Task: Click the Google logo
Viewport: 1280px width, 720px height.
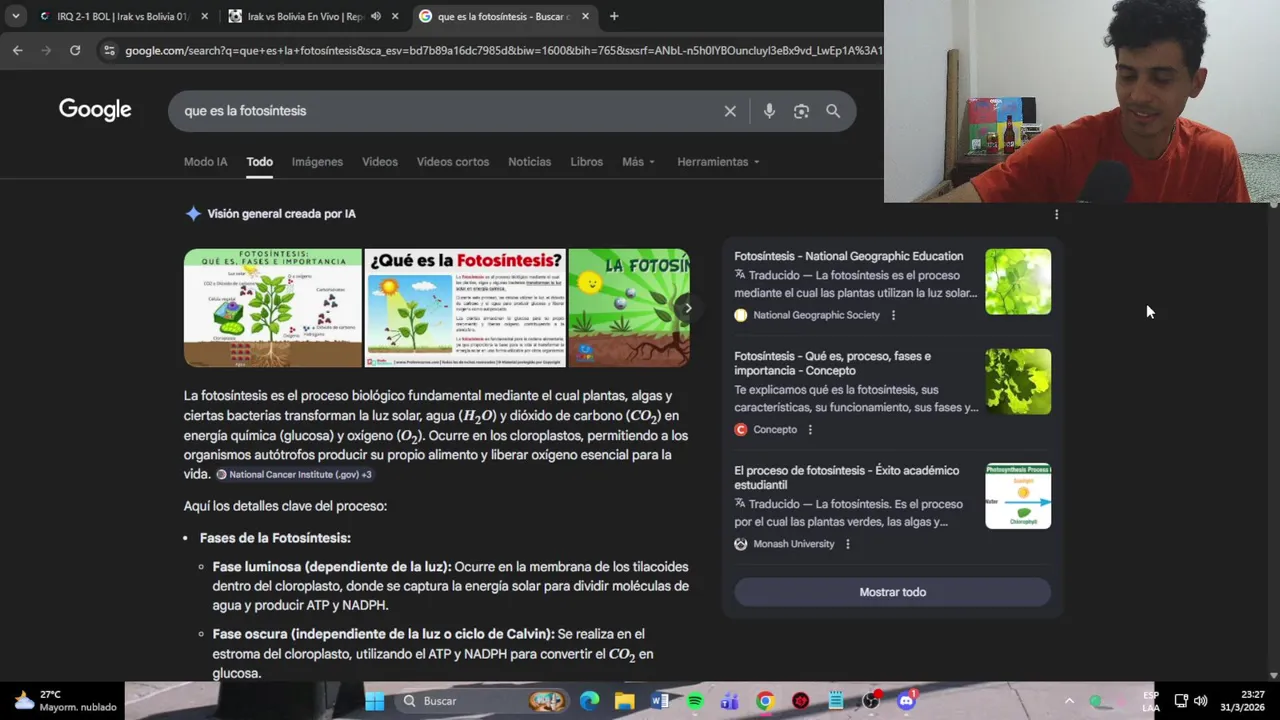Action: pos(95,110)
